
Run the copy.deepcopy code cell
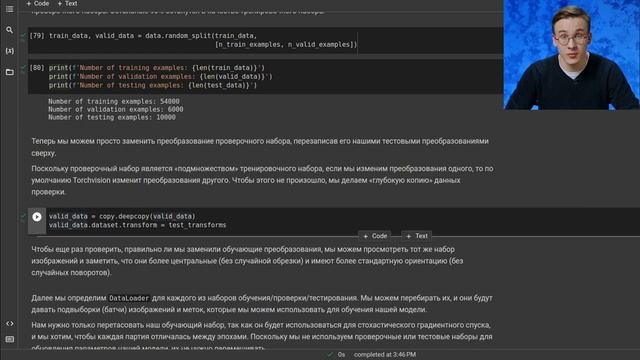[x=37, y=217]
